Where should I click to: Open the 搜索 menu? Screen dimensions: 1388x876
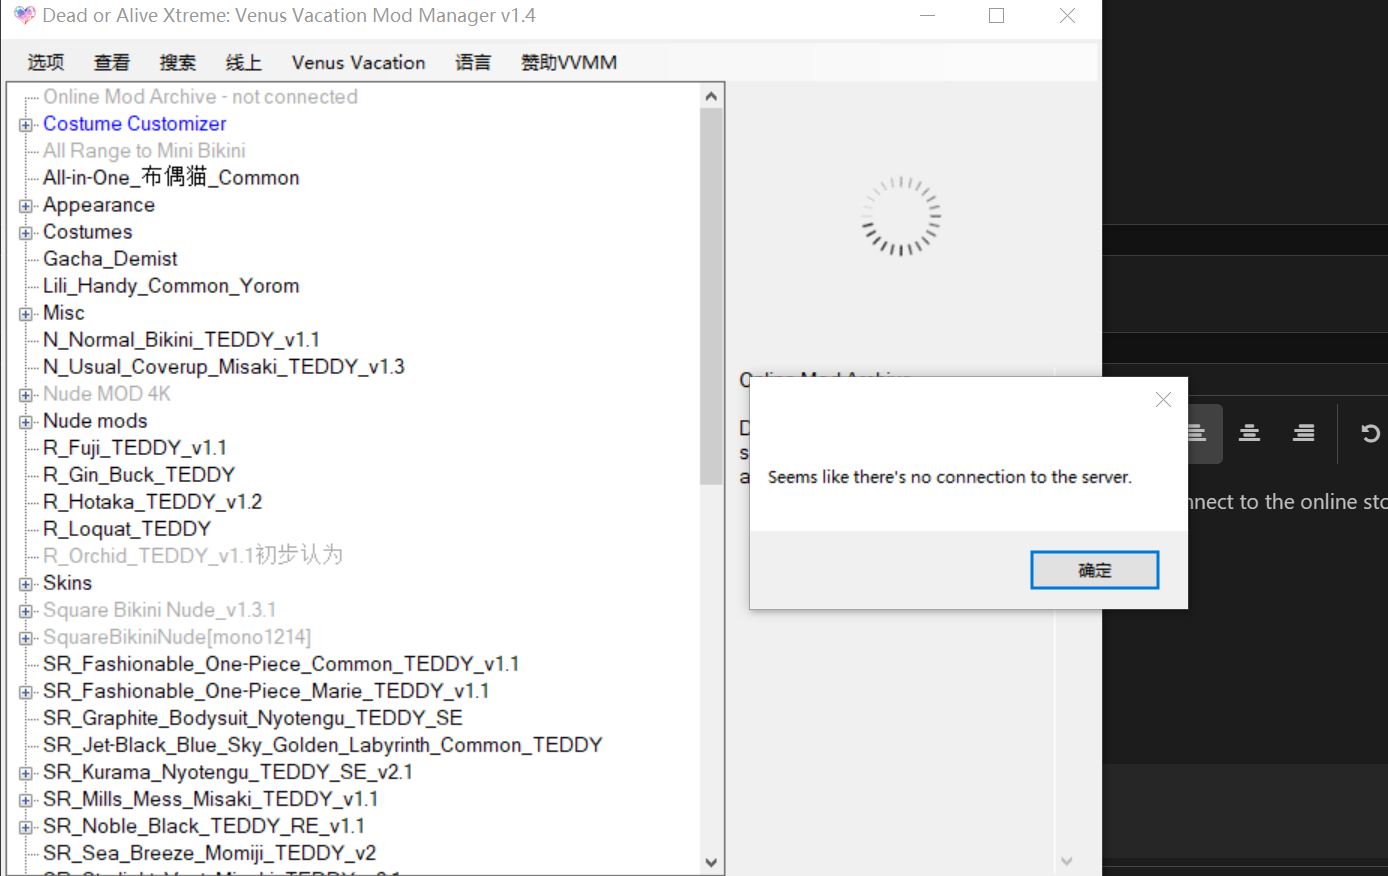178,62
